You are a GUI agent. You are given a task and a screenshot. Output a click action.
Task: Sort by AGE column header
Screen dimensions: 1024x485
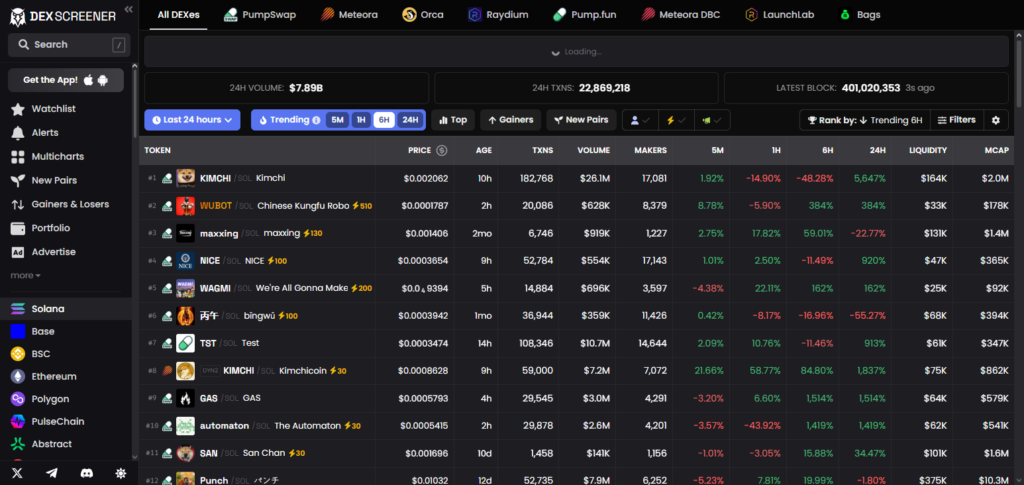pyautogui.click(x=483, y=150)
